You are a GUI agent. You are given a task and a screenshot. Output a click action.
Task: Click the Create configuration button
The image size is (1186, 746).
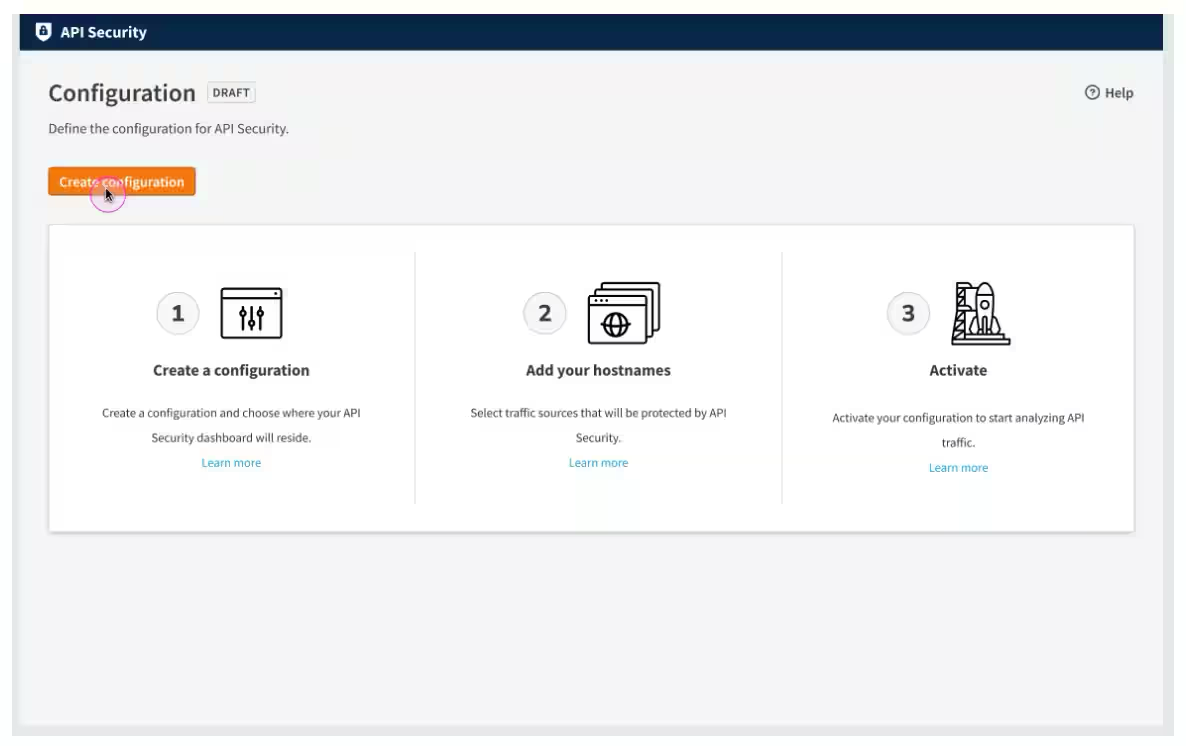(122, 181)
